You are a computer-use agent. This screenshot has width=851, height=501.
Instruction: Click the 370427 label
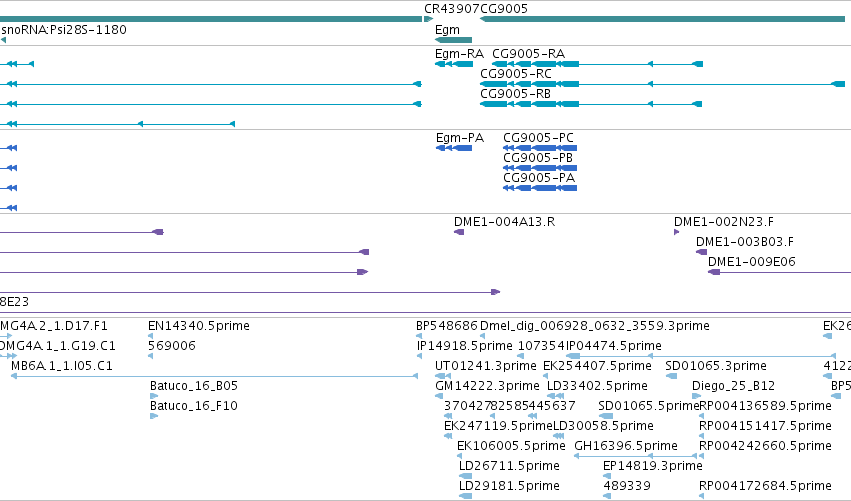click(x=467, y=407)
